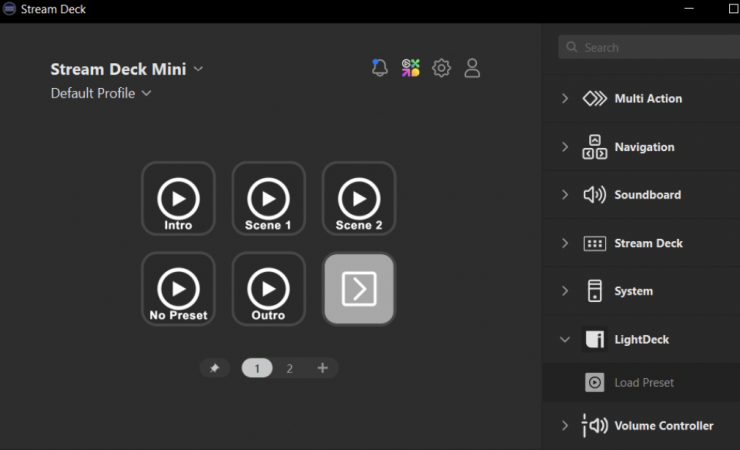Switch to page 1
The image size is (740, 450).
(x=257, y=368)
